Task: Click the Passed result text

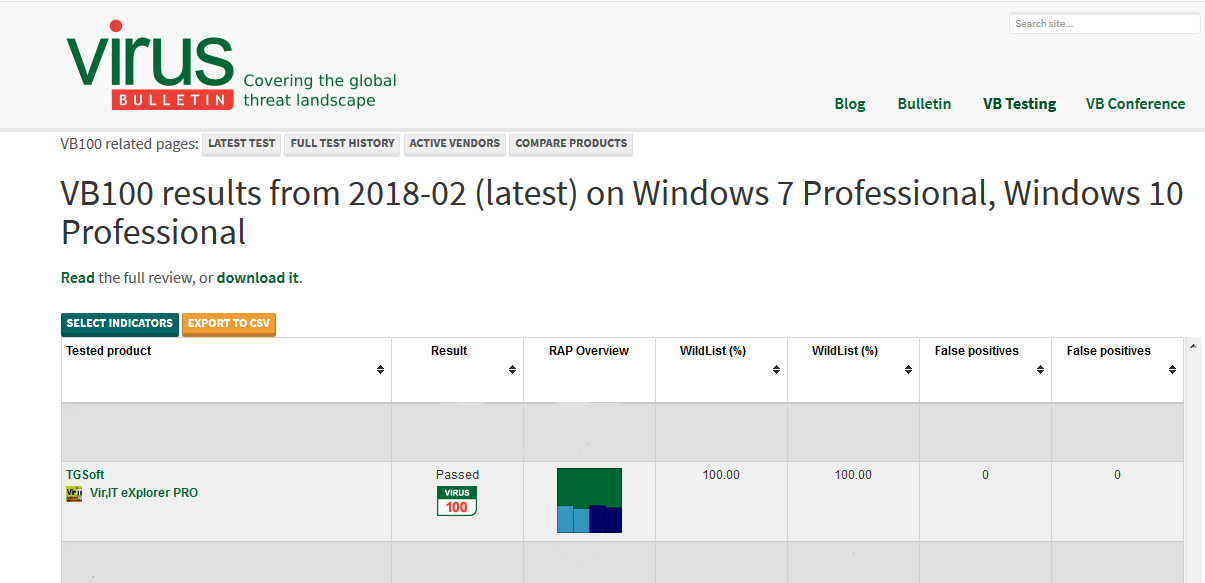Action: tap(457, 475)
